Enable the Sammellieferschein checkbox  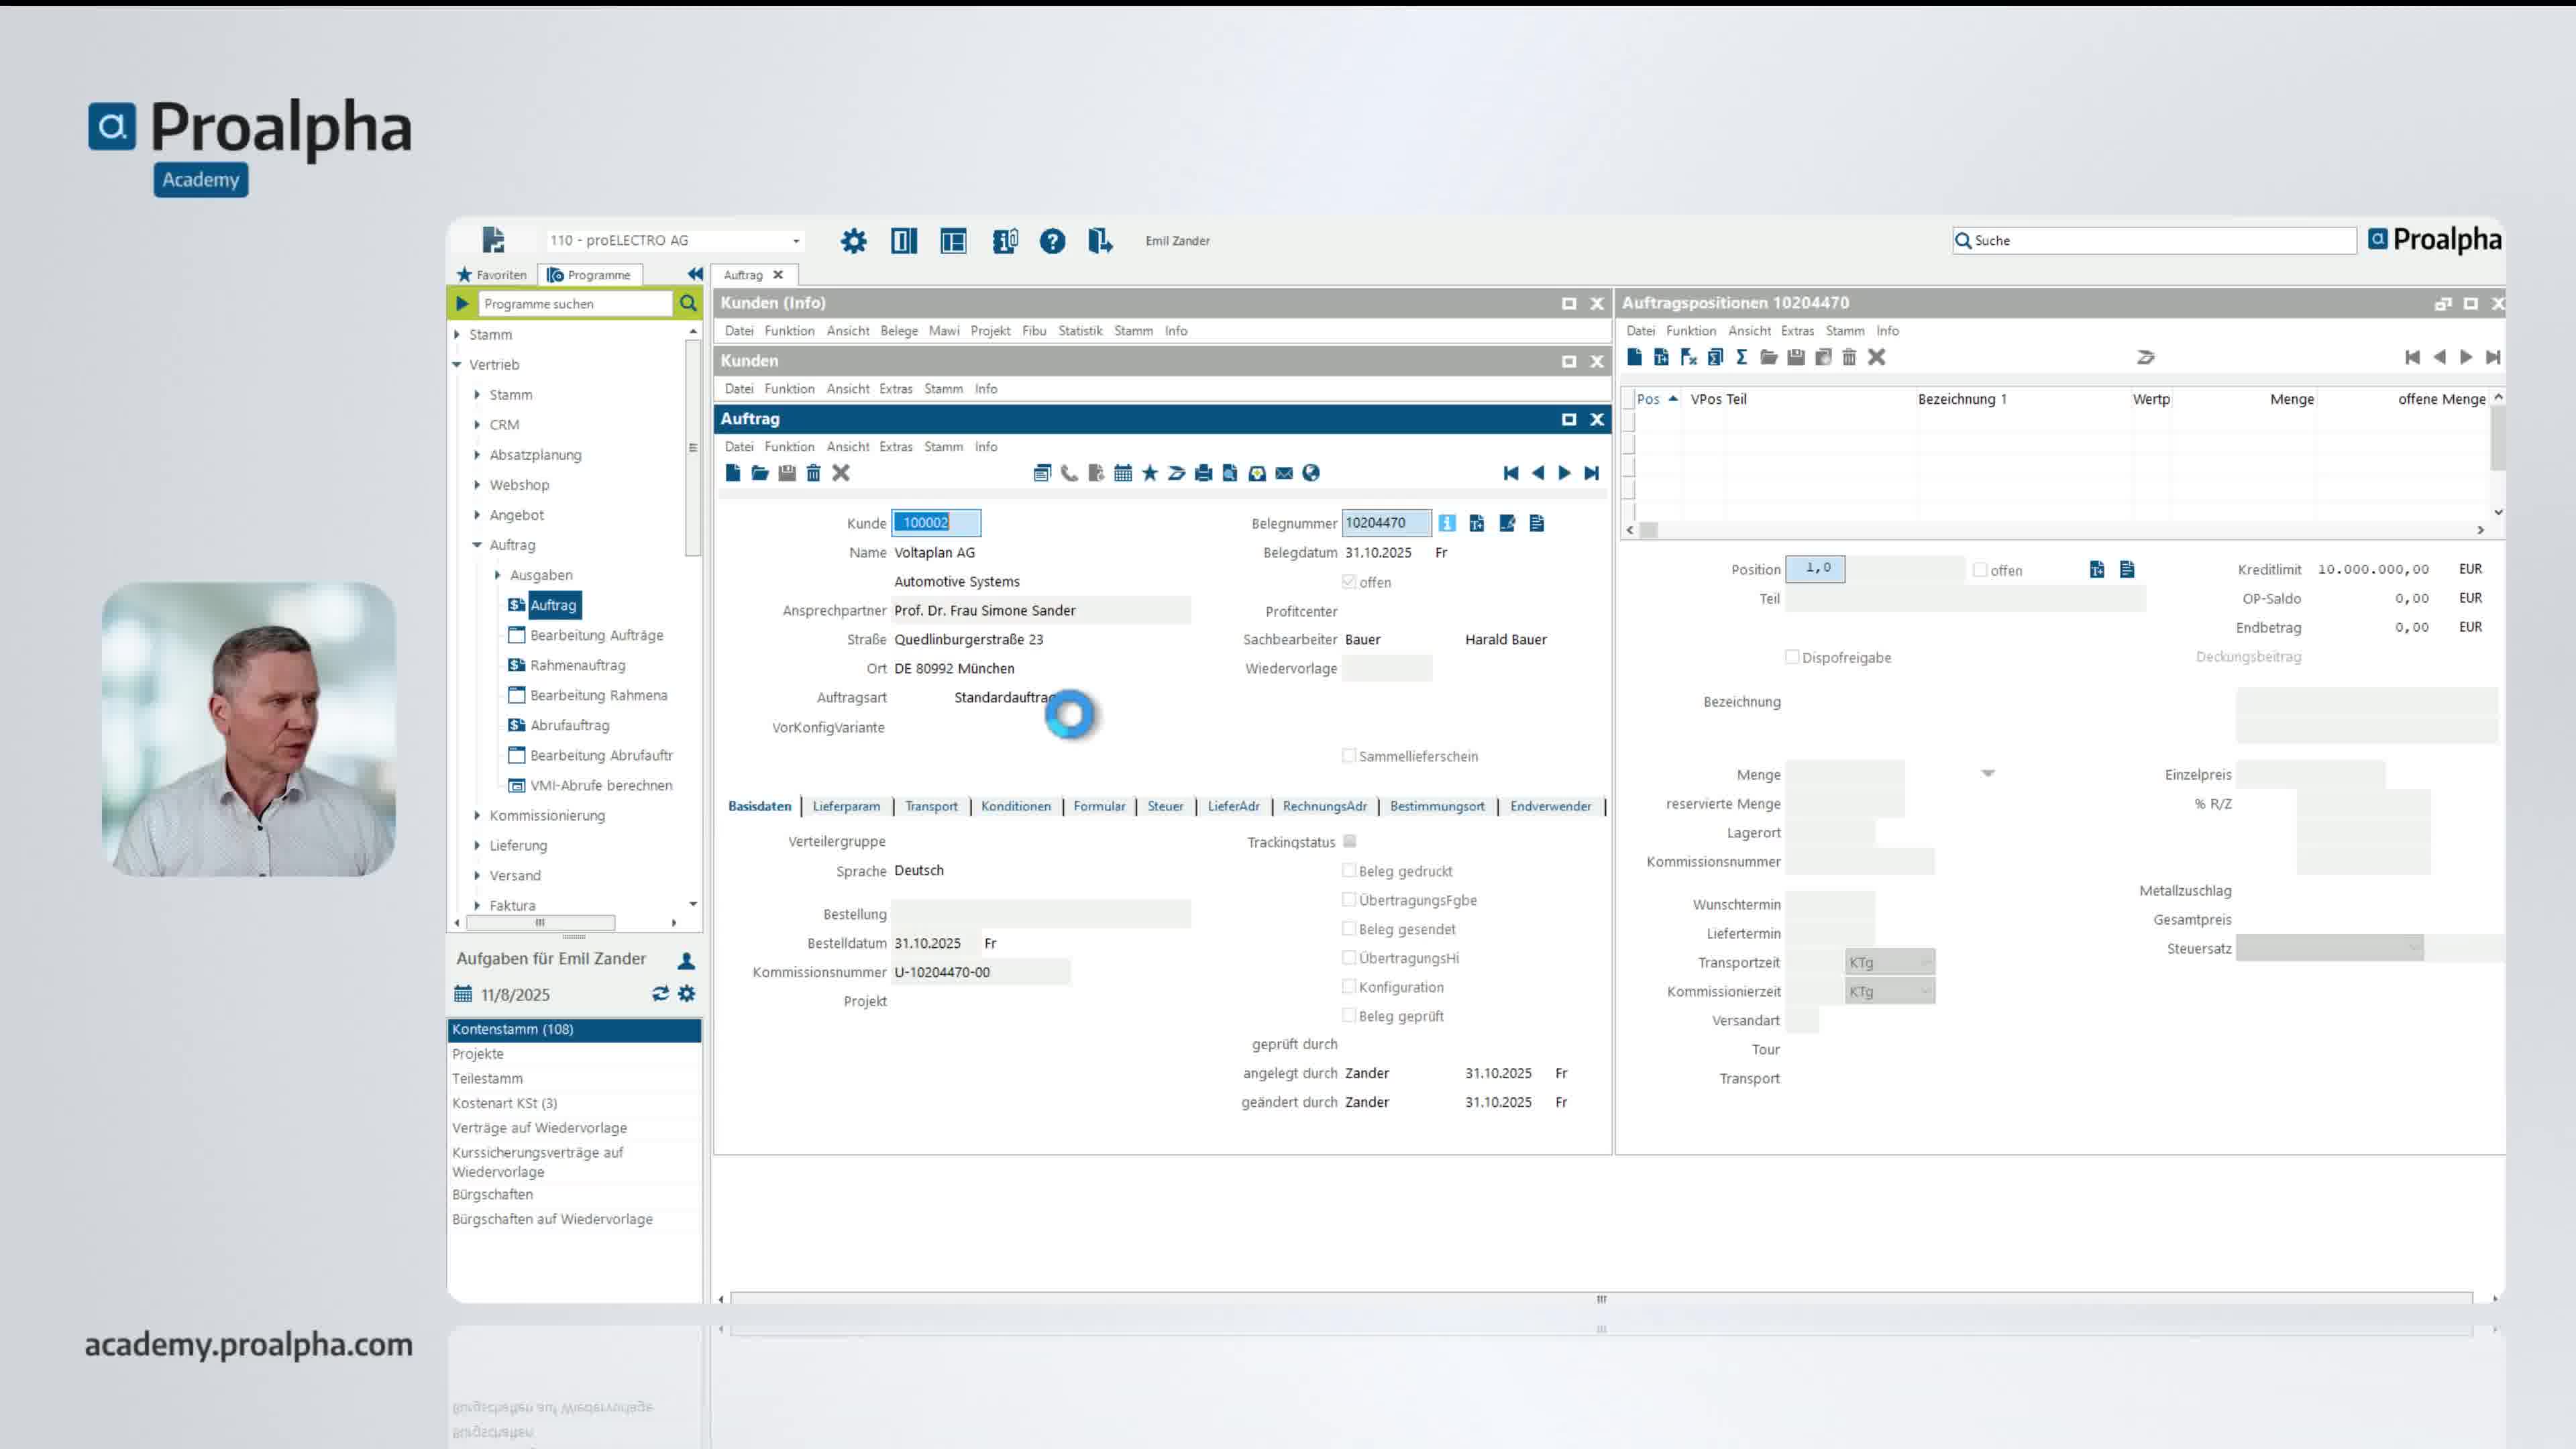click(1349, 756)
